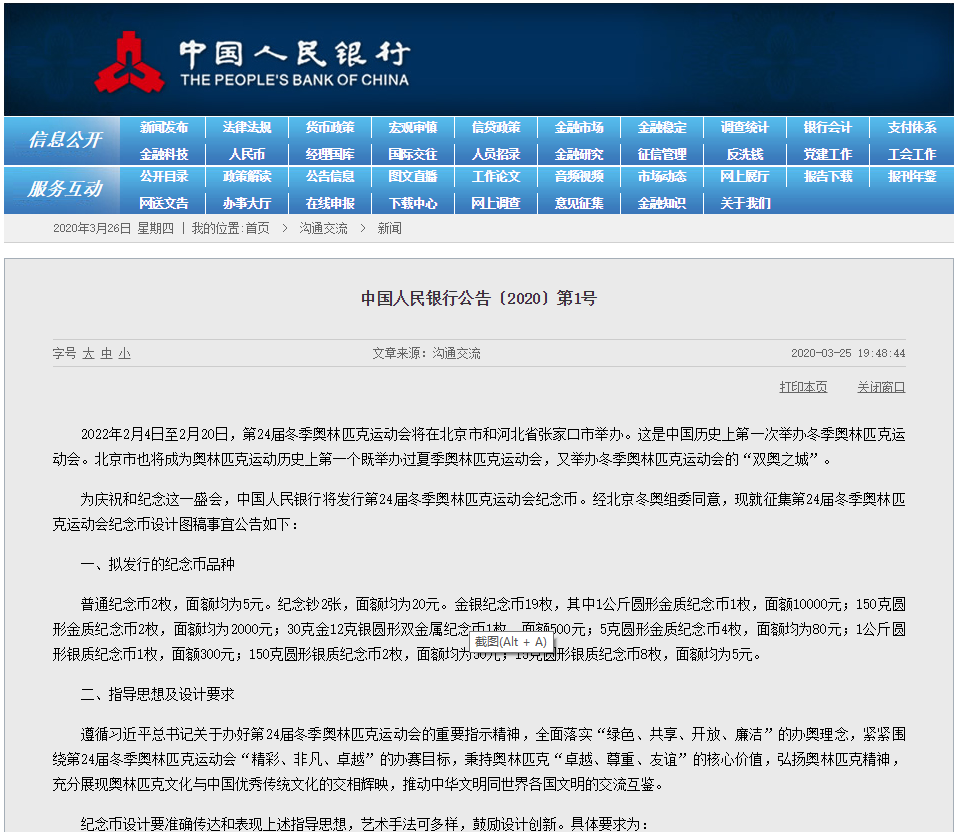Open the 关于我们 page
This screenshot has width=958, height=832.
745,203
